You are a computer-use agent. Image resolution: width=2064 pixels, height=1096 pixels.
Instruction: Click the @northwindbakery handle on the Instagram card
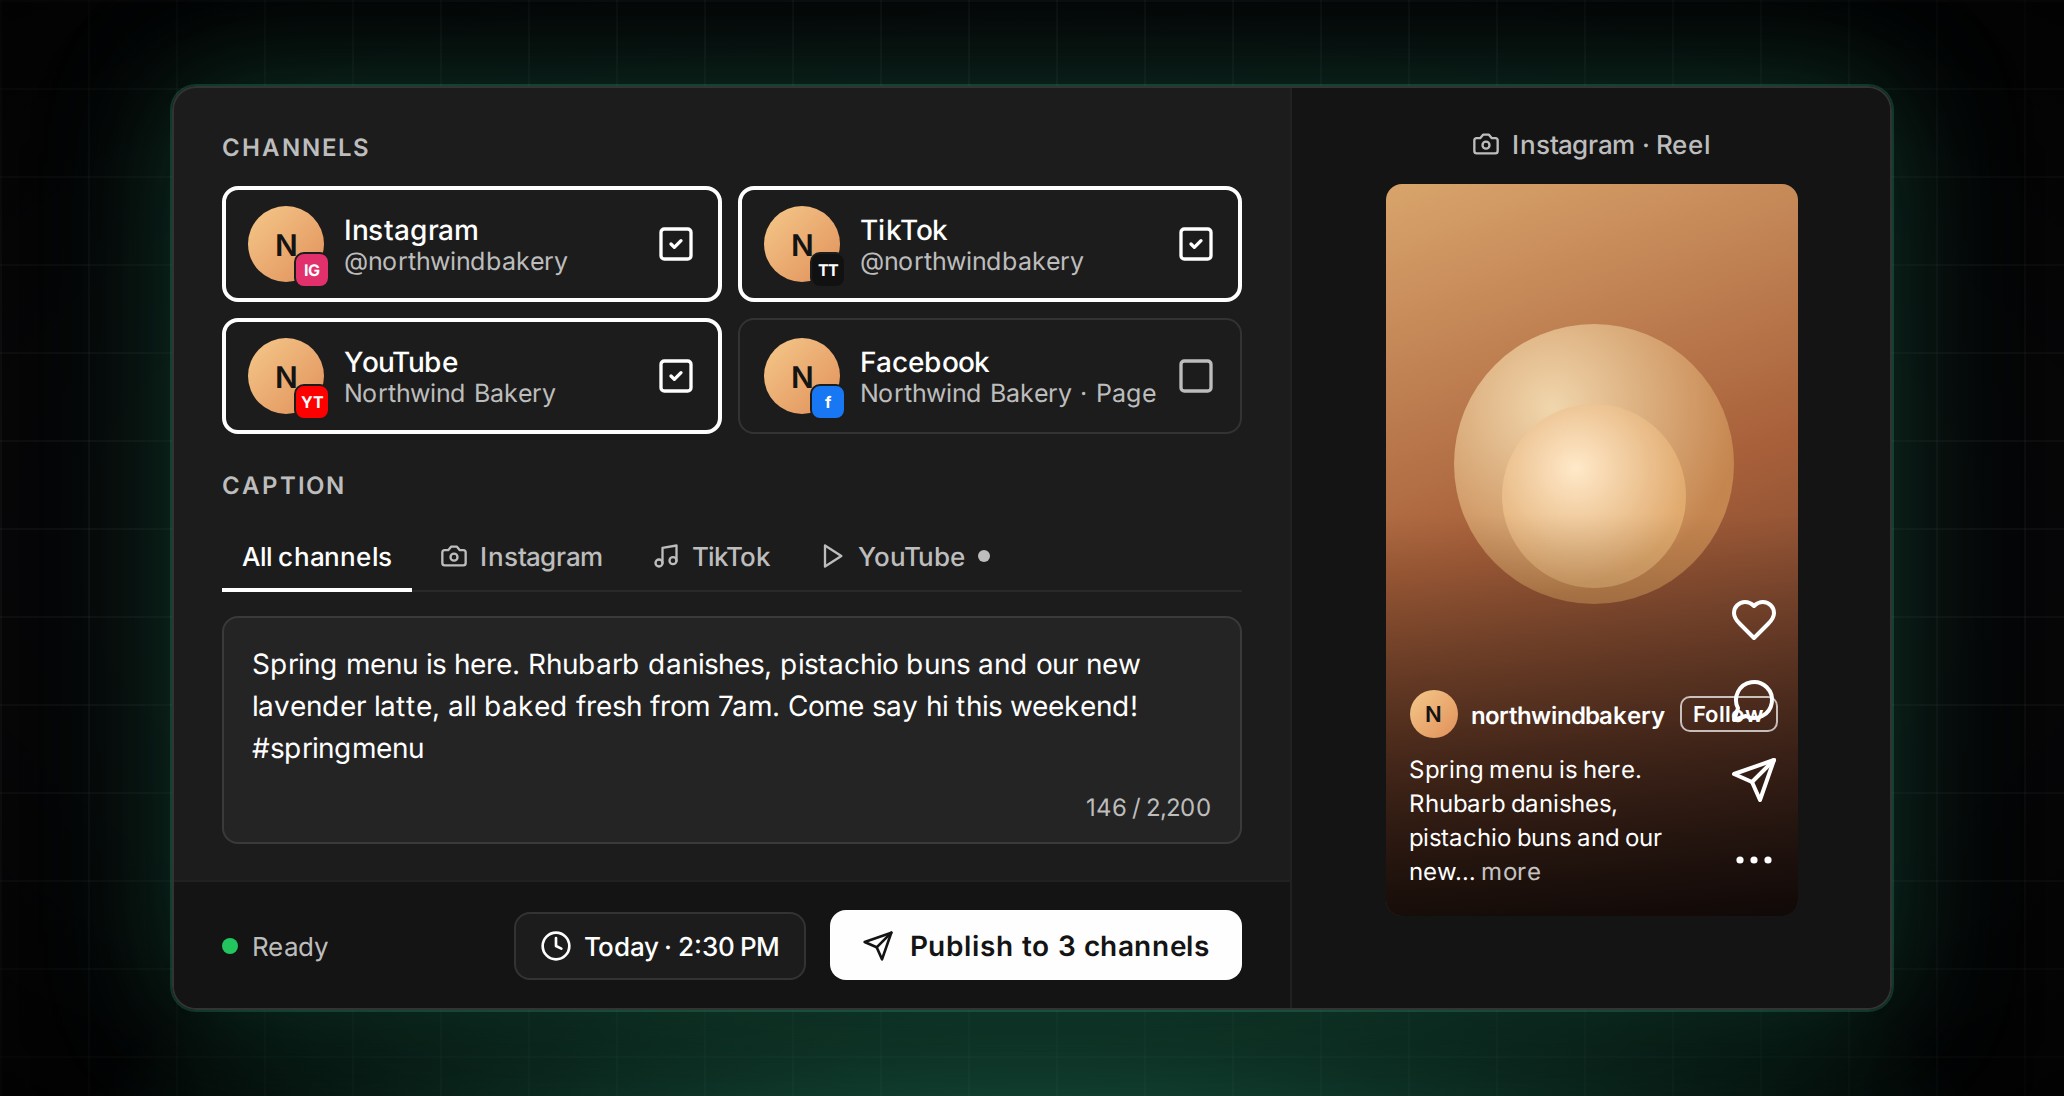point(456,262)
